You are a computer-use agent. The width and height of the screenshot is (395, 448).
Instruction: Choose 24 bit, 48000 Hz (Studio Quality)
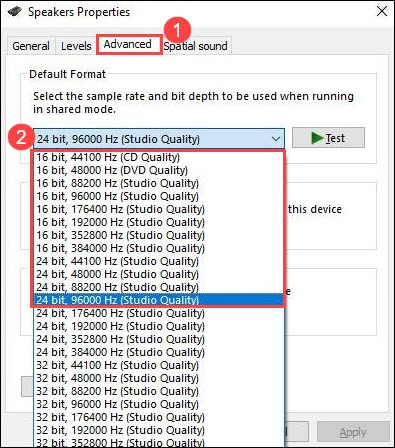tap(159, 274)
